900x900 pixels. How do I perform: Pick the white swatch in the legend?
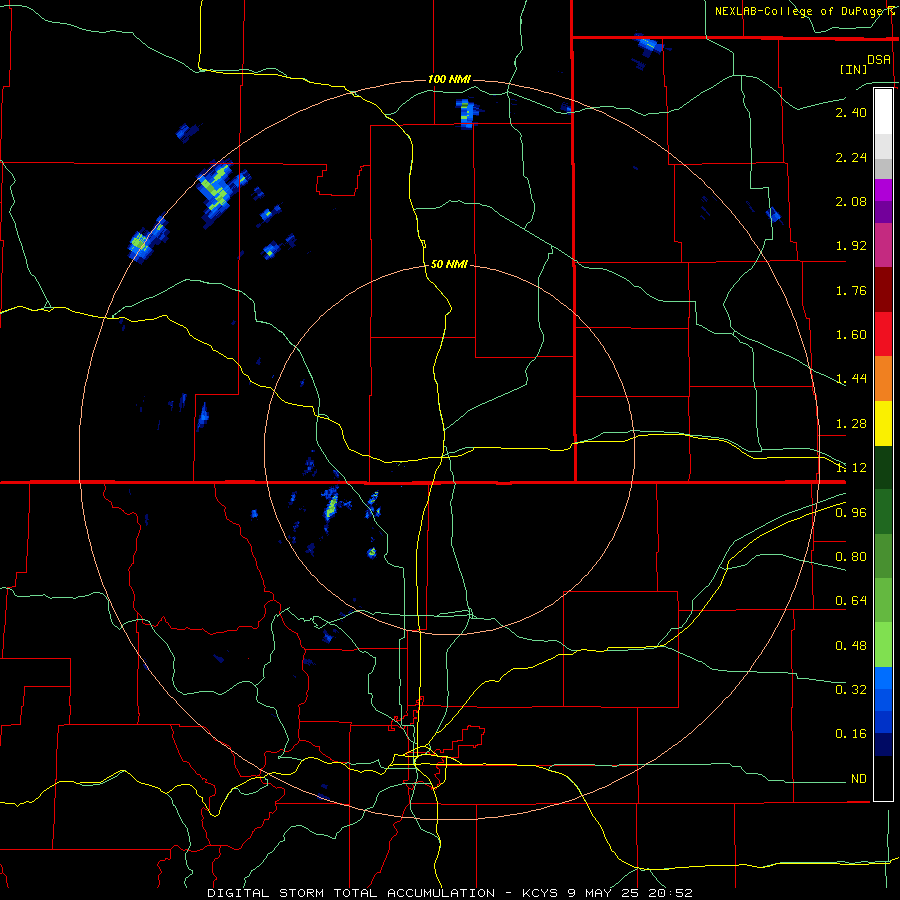pos(883,111)
